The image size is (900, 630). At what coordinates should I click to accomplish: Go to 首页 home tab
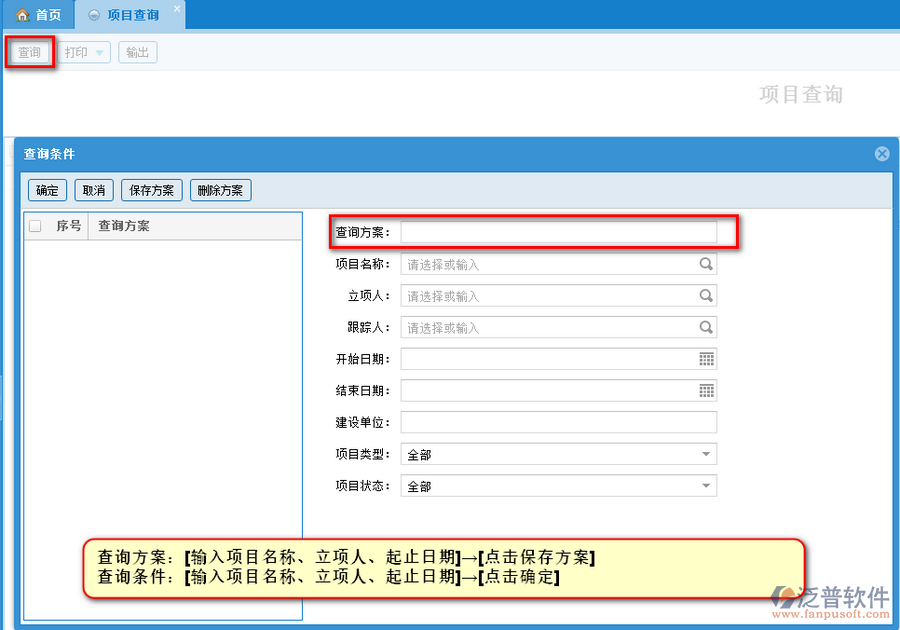pyautogui.click(x=38, y=15)
